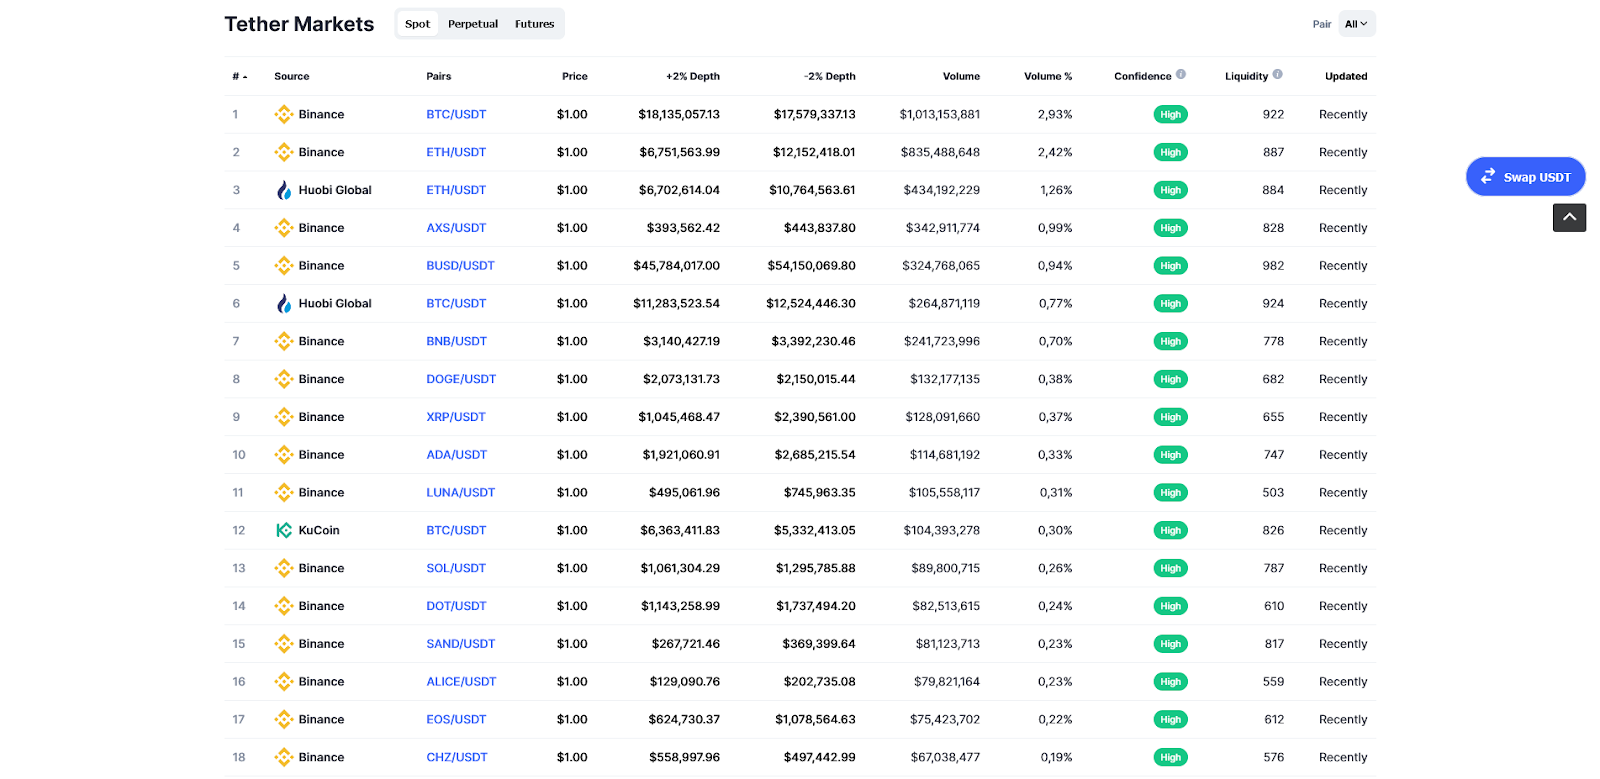Click the Binance logo beside ETH/USDT row 2

tap(284, 152)
